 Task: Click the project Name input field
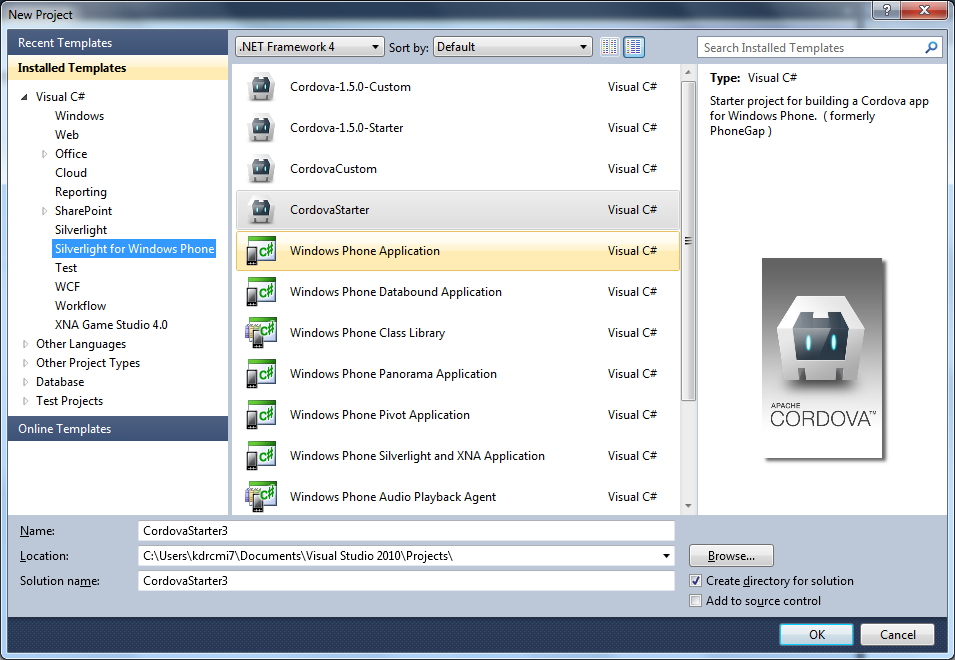[406, 531]
